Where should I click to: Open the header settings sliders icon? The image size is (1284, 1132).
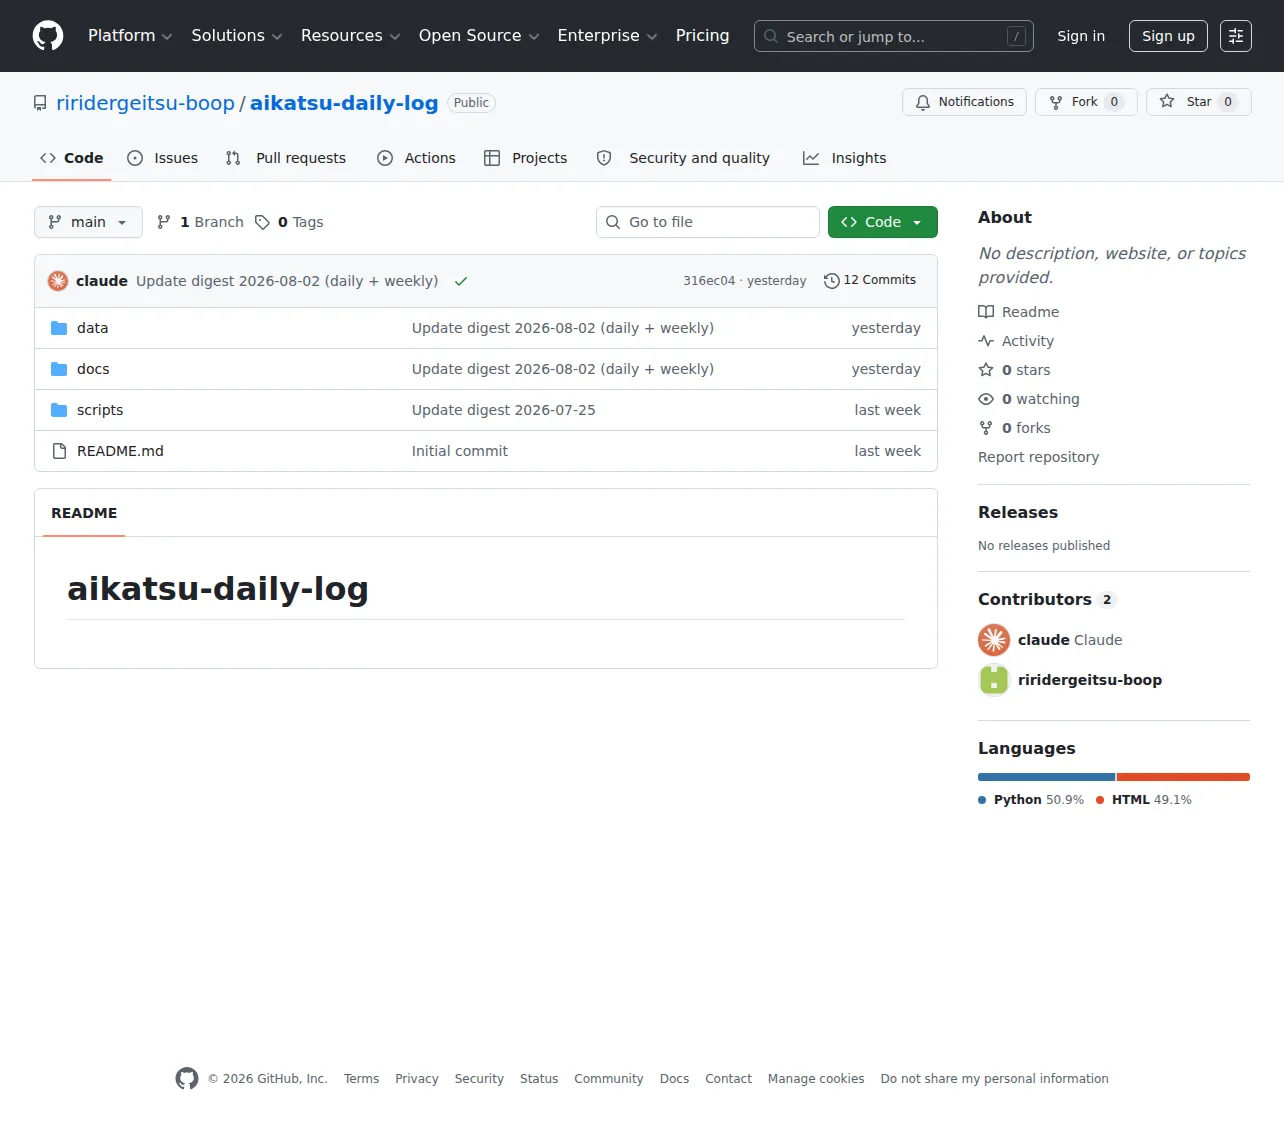click(1236, 36)
